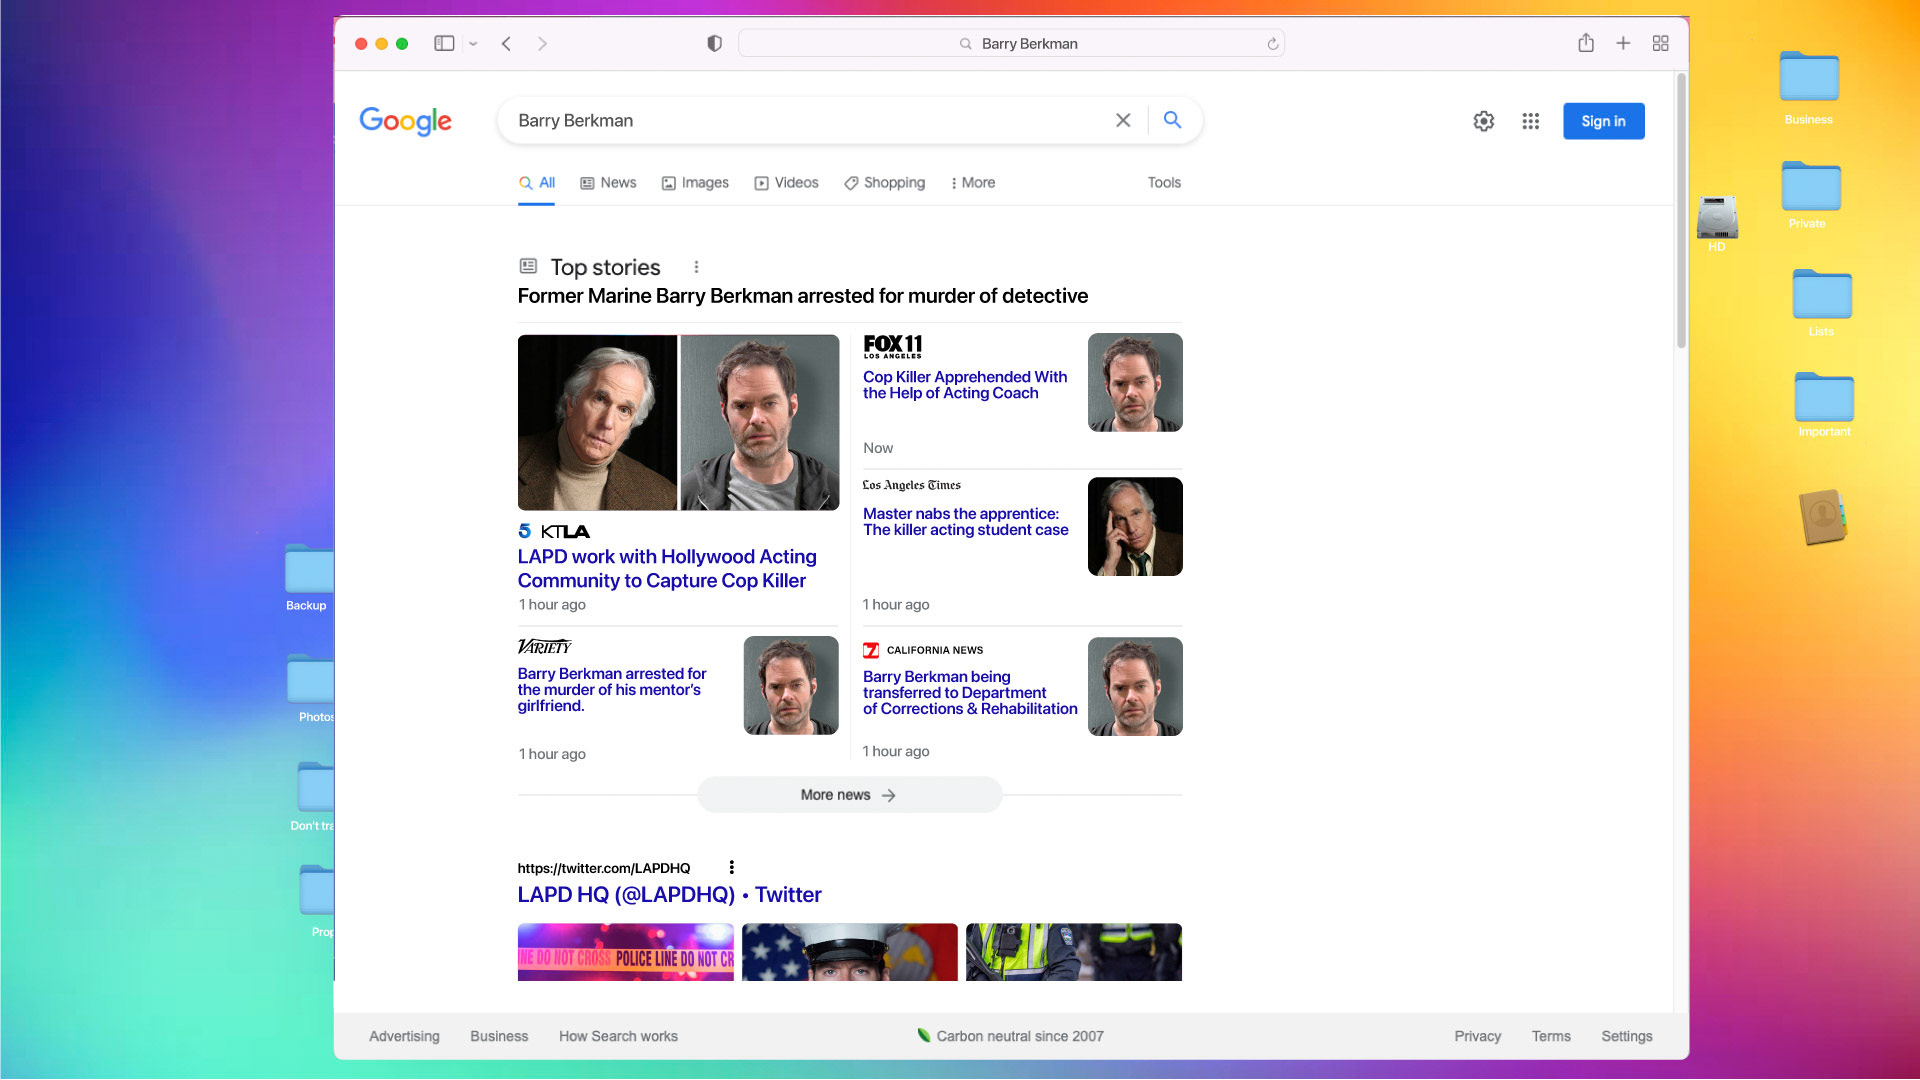The height and width of the screenshot is (1080, 1920).
Task: Expand the More search filters menu
Action: 972,183
